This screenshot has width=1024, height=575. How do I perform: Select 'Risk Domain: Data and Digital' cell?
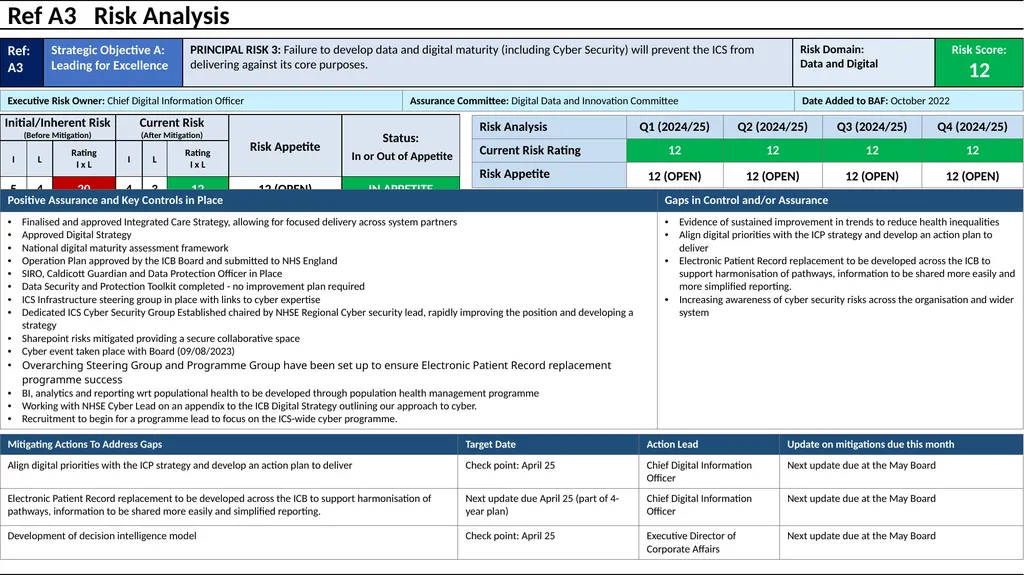(863, 63)
